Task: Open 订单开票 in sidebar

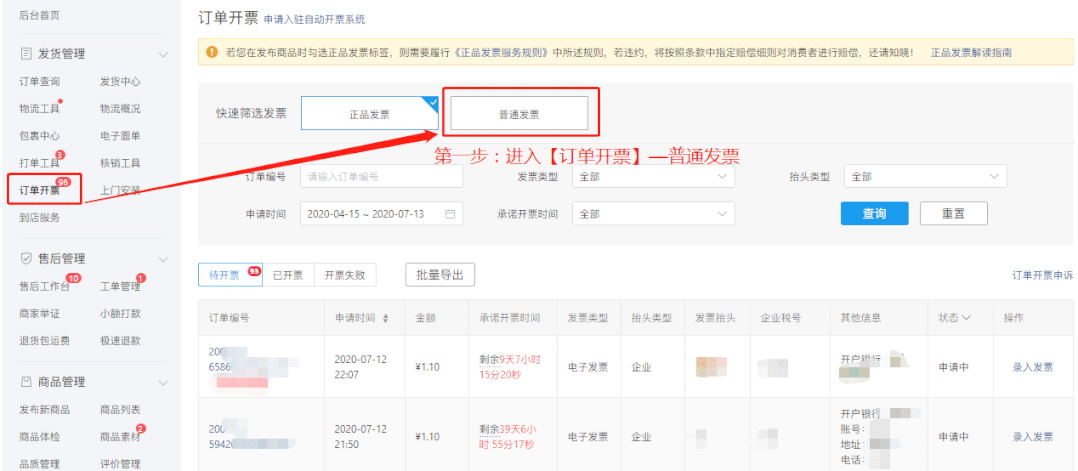Action: click(39, 190)
